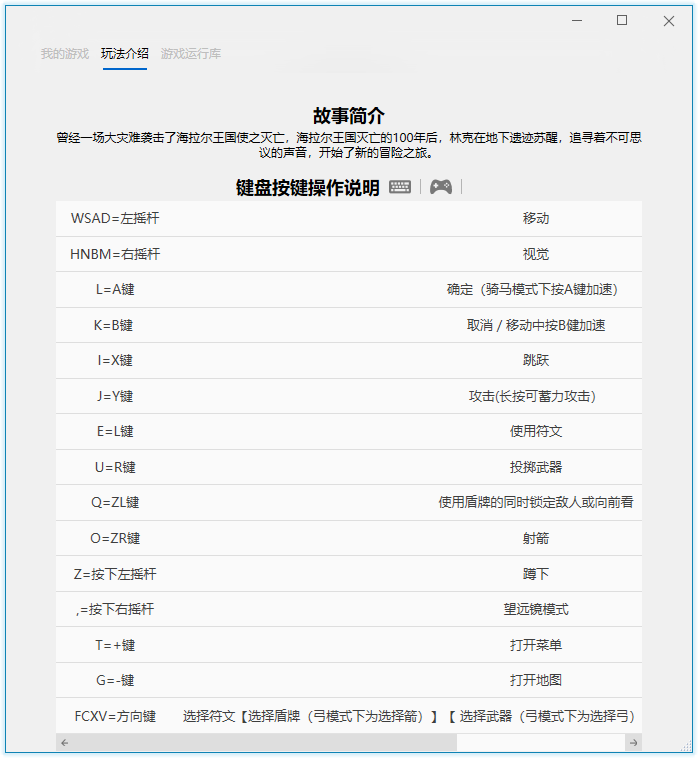Select the 使用符文 action cell
This screenshot has width=698, height=758.
point(535,432)
